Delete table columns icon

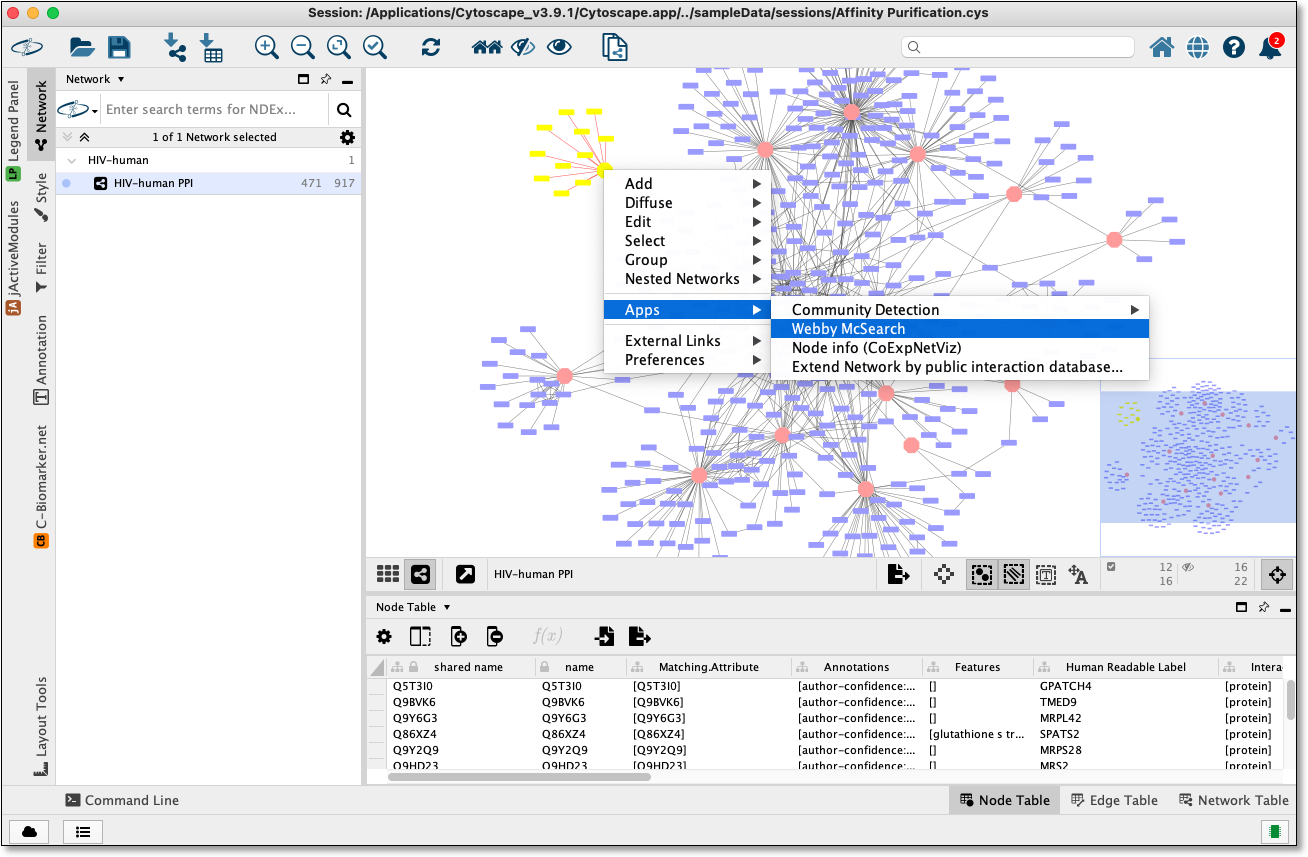coord(494,635)
